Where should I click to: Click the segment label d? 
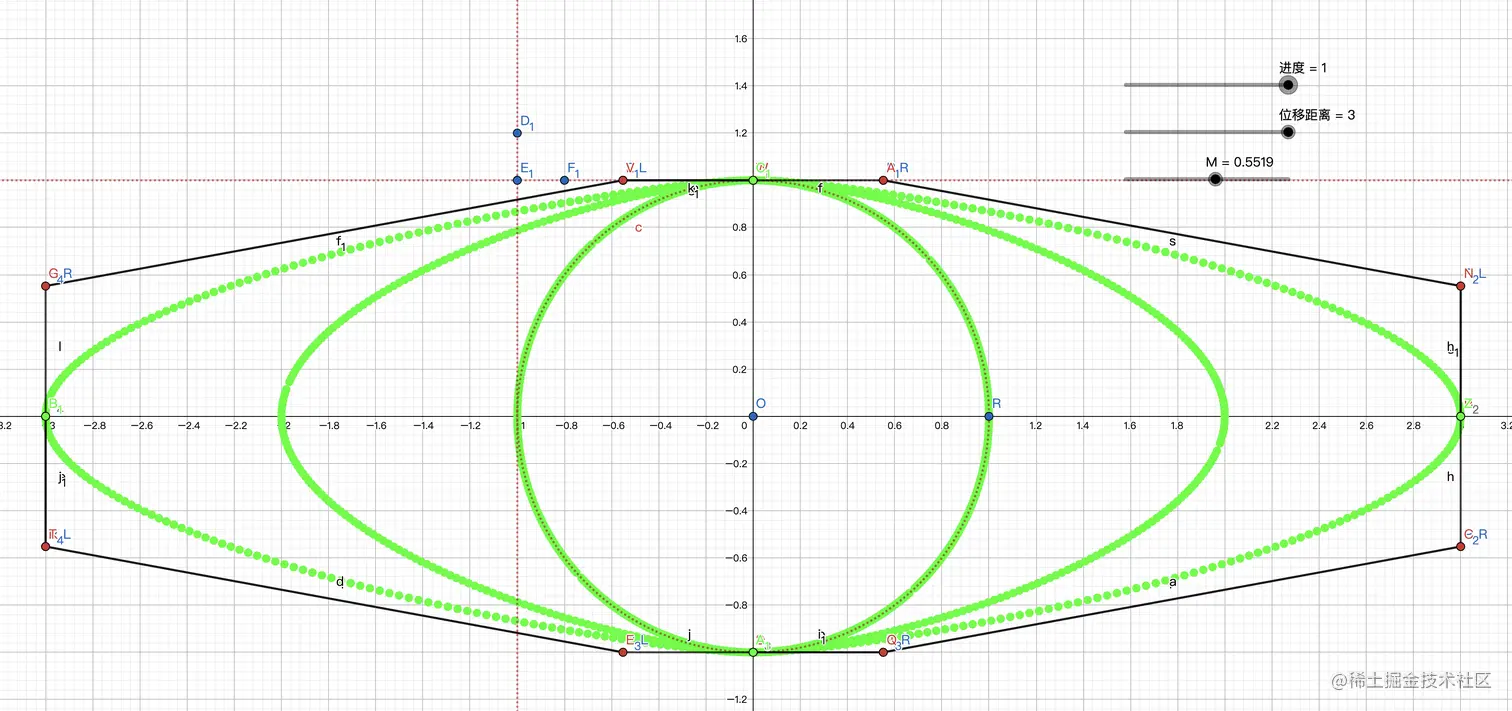click(x=340, y=582)
